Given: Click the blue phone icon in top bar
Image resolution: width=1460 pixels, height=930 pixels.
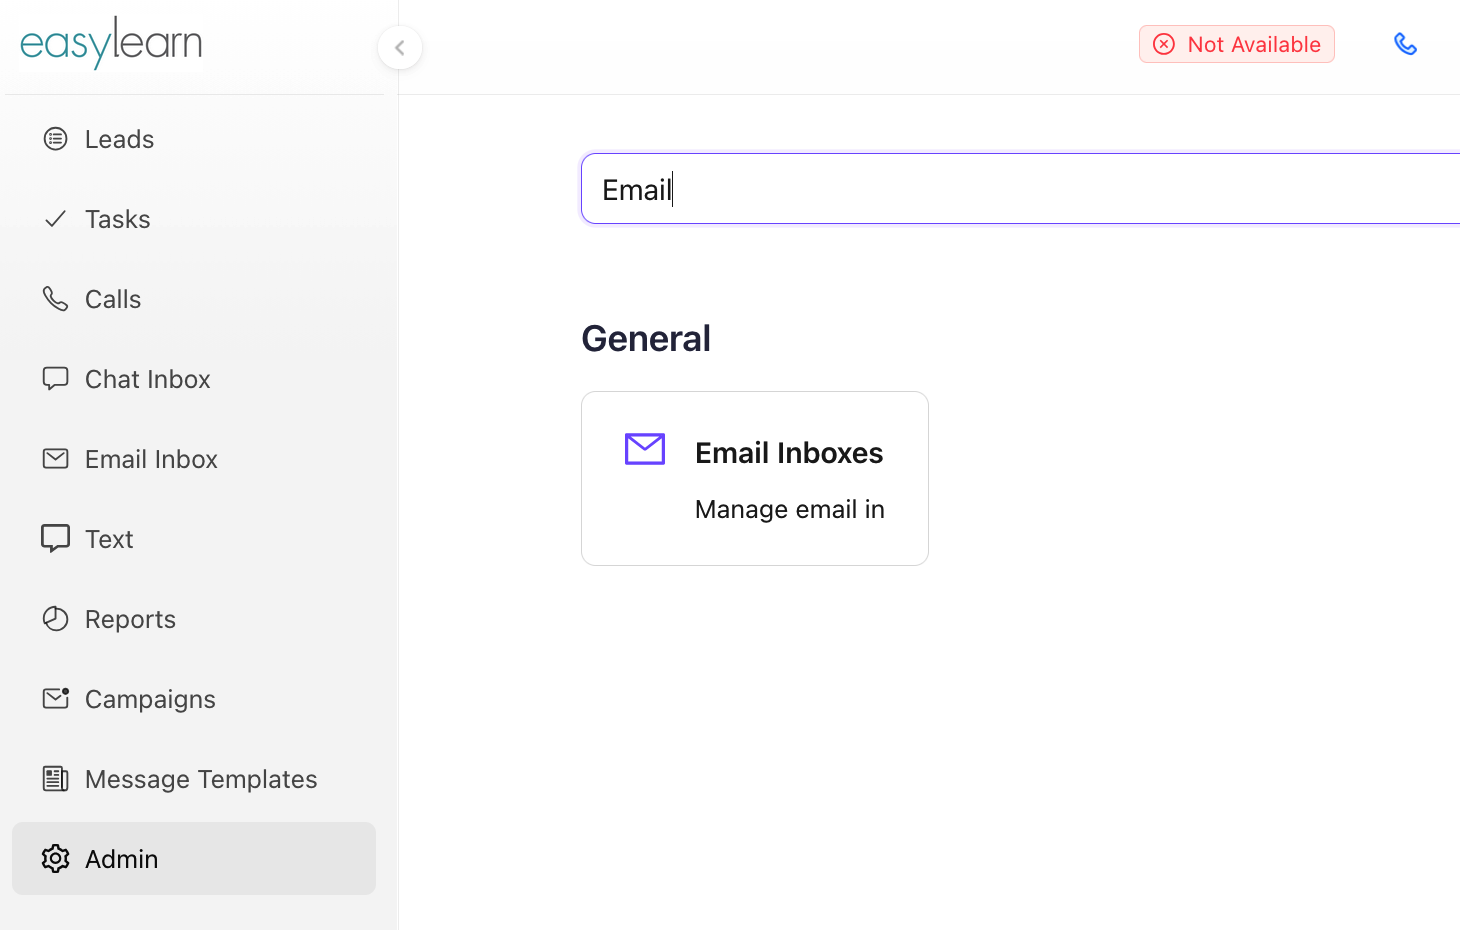Looking at the screenshot, I should coord(1405,44).
